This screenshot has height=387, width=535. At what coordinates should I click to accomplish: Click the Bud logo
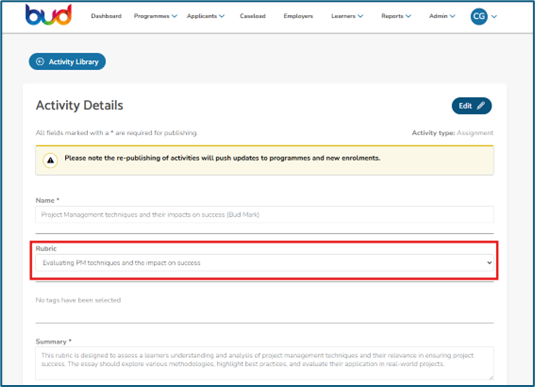(48, 15)
